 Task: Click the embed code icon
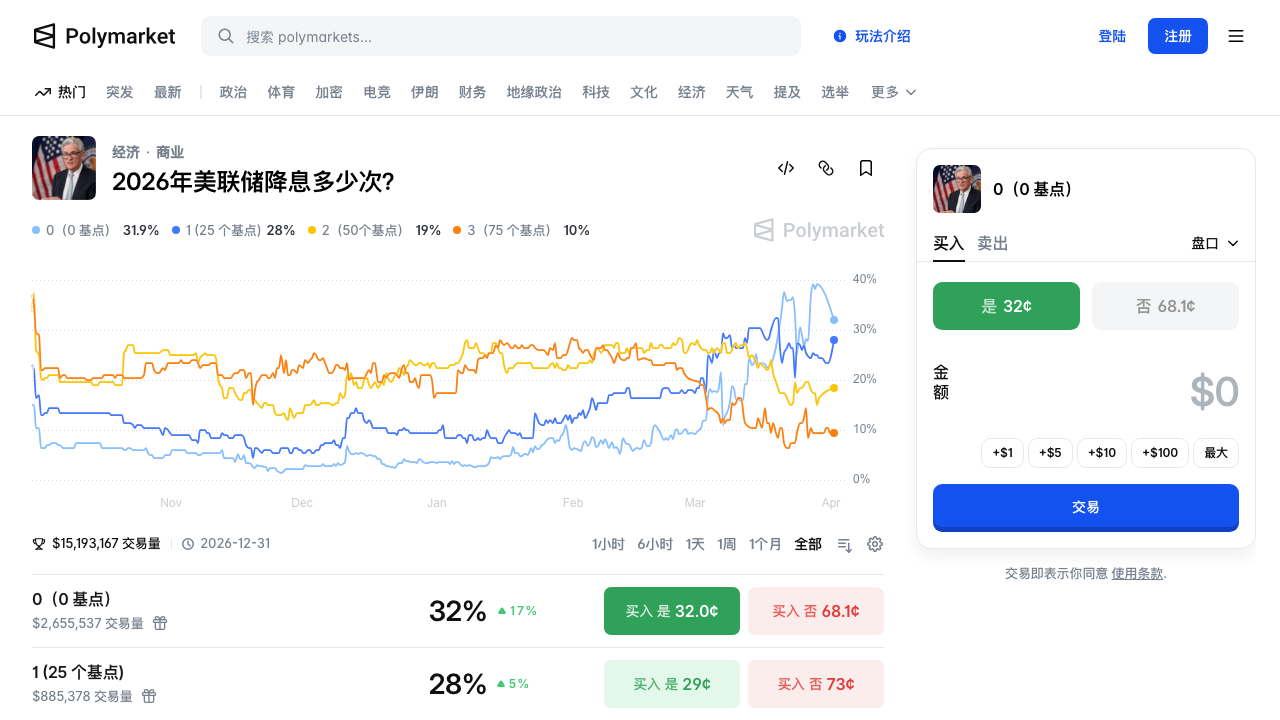pyautogui.click(x=786, y=168)
